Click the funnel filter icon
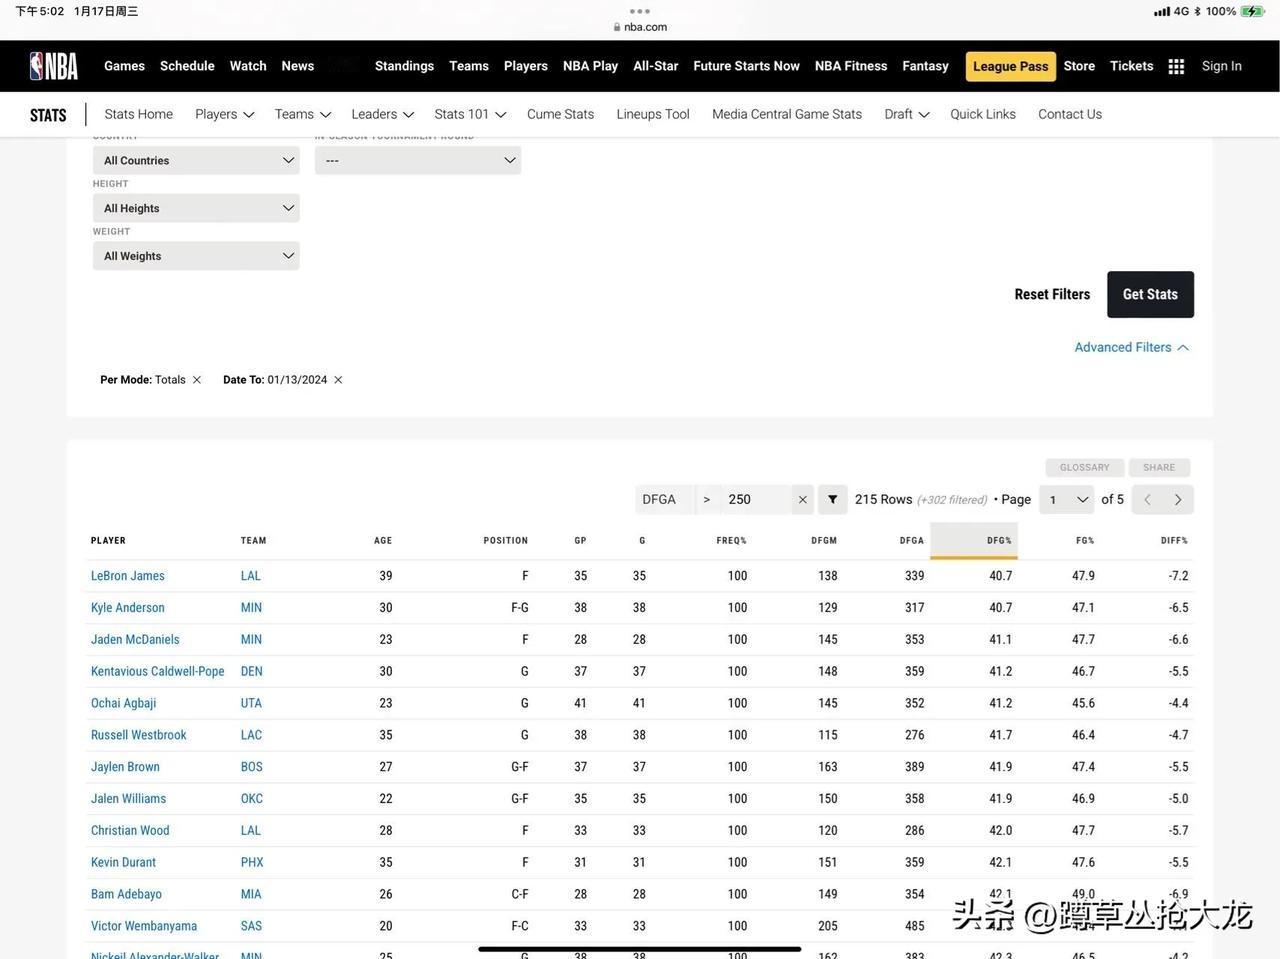Image resolution: width=1280 pixels, height=959 pixels. 833,500
